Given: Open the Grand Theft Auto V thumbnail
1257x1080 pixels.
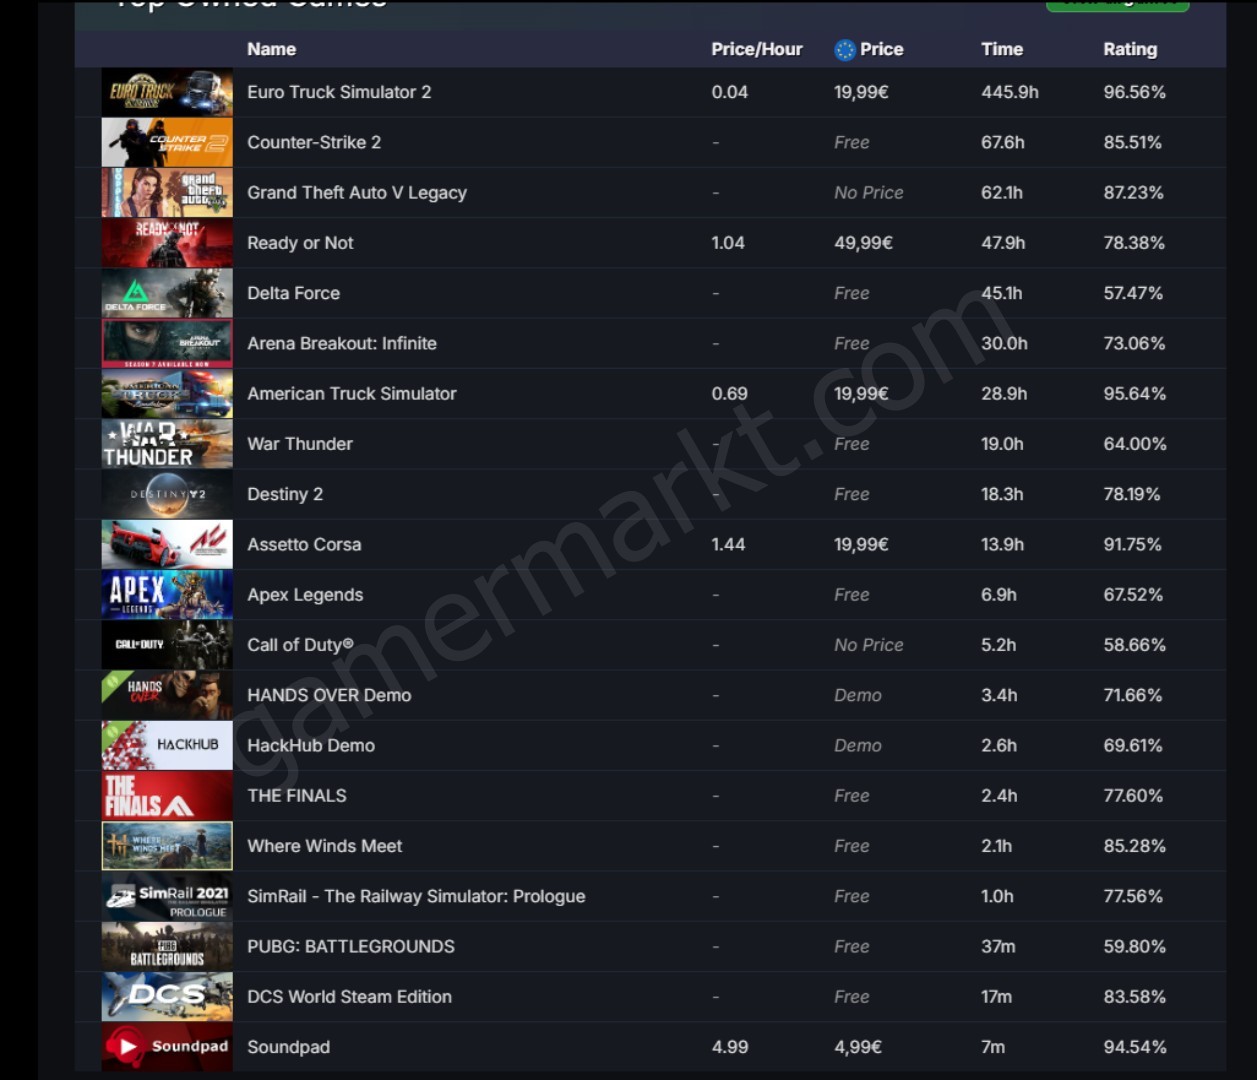Looking at the screenshot, I should click(x=167, y=192).
